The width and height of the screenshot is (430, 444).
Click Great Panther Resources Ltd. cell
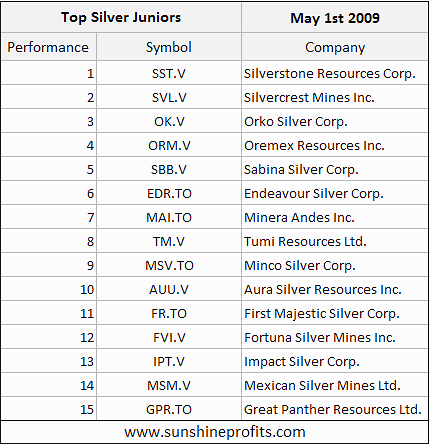[335, 409]
